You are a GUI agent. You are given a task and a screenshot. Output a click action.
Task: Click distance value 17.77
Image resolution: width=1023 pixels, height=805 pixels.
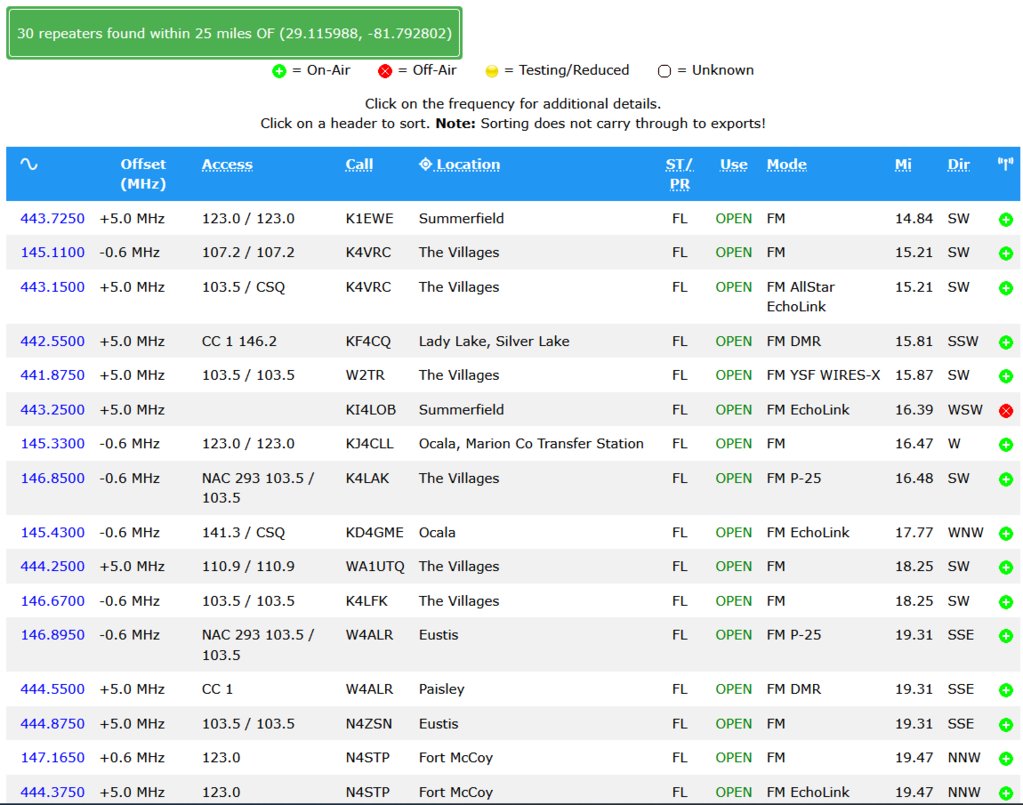(913, 532)
